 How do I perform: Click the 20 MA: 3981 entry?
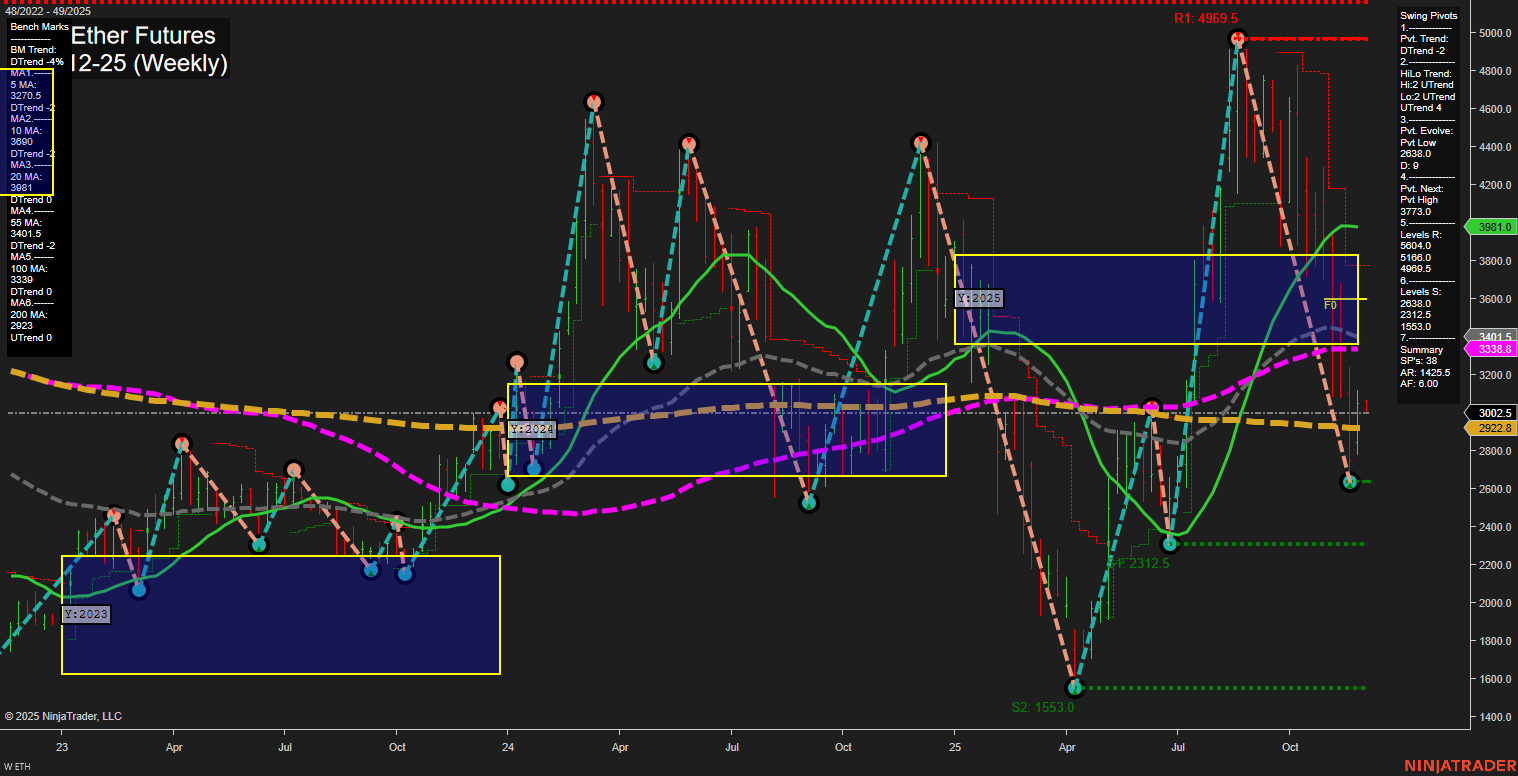click(x=28, y=182)
